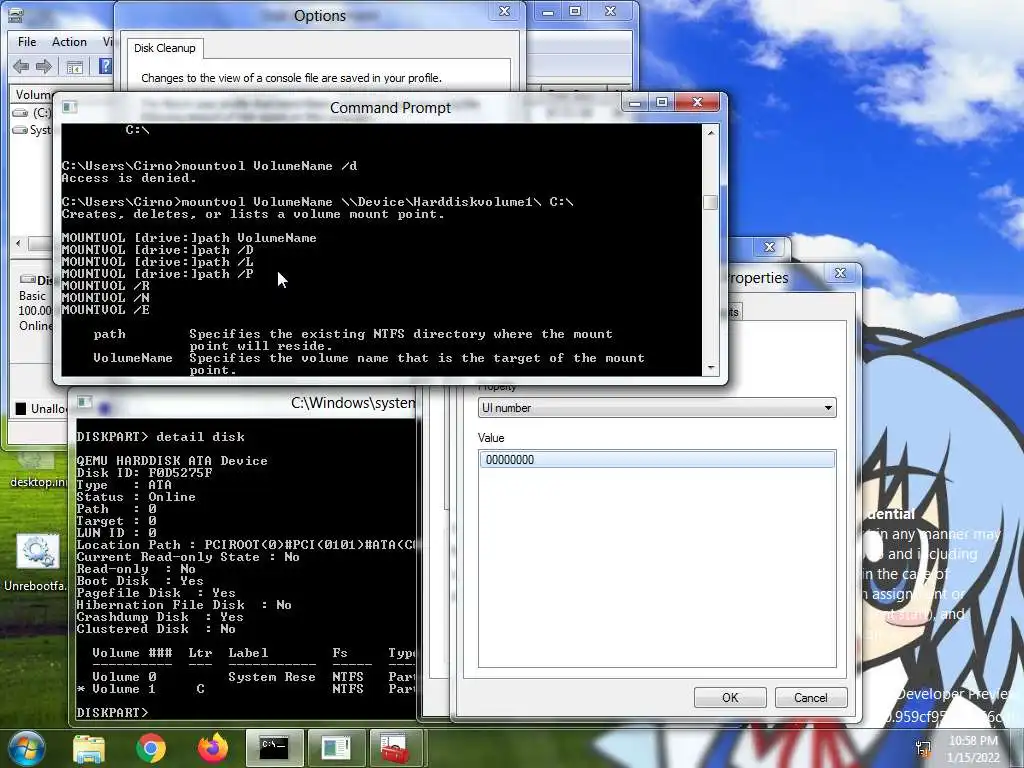1024x768 pixels.
Task: Click the Unallocated legend label
Action: tap(49, 409)
